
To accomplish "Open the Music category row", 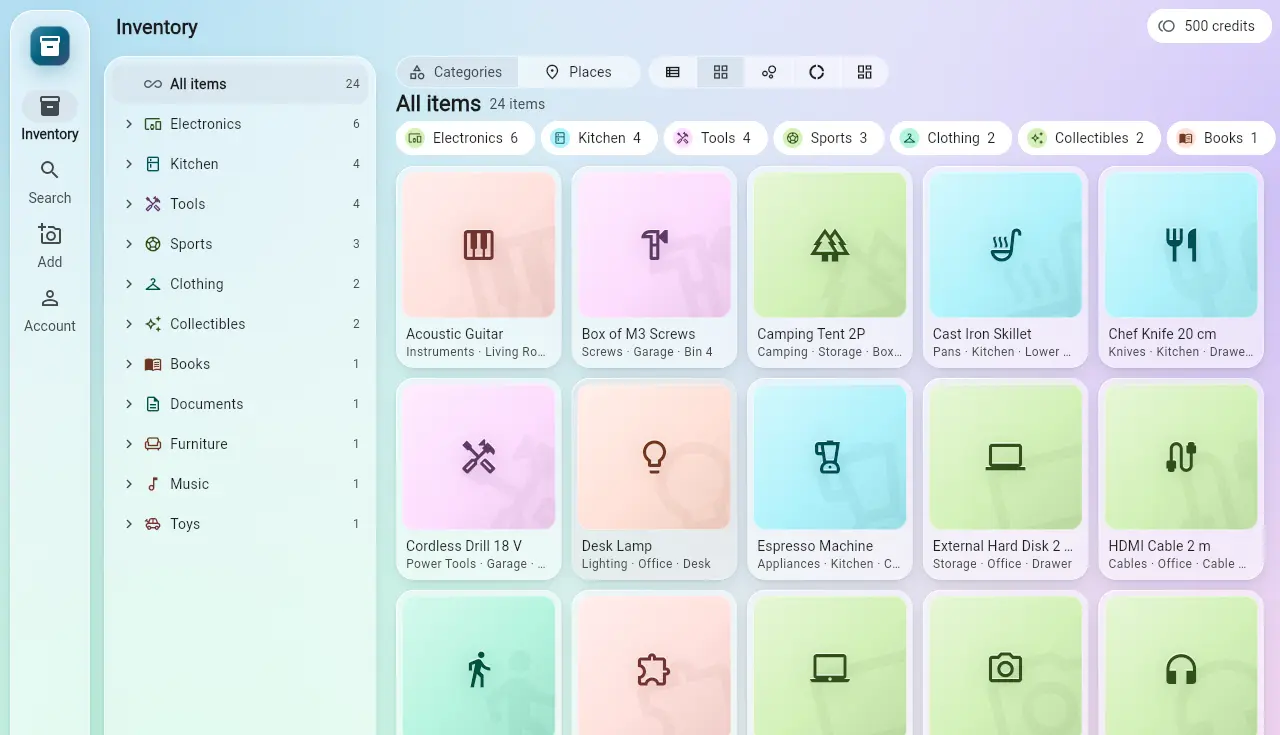I will point(240,484).
